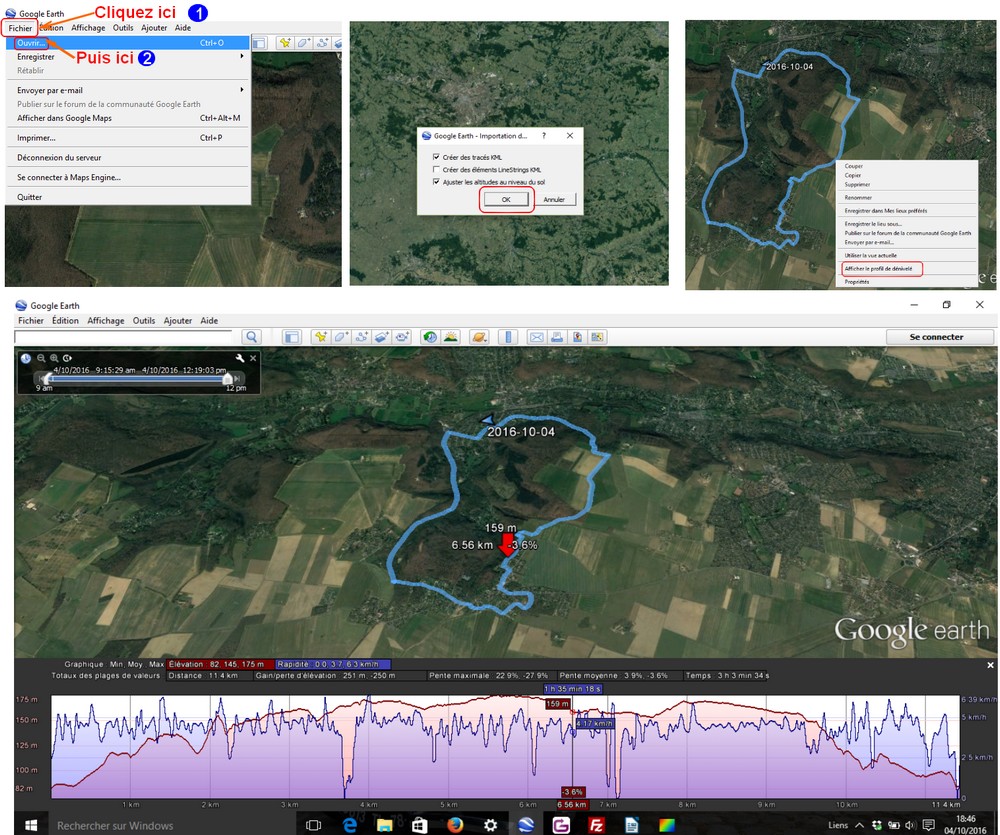
Task: Step time slider back at left end
Action: [x=41, y=379]
